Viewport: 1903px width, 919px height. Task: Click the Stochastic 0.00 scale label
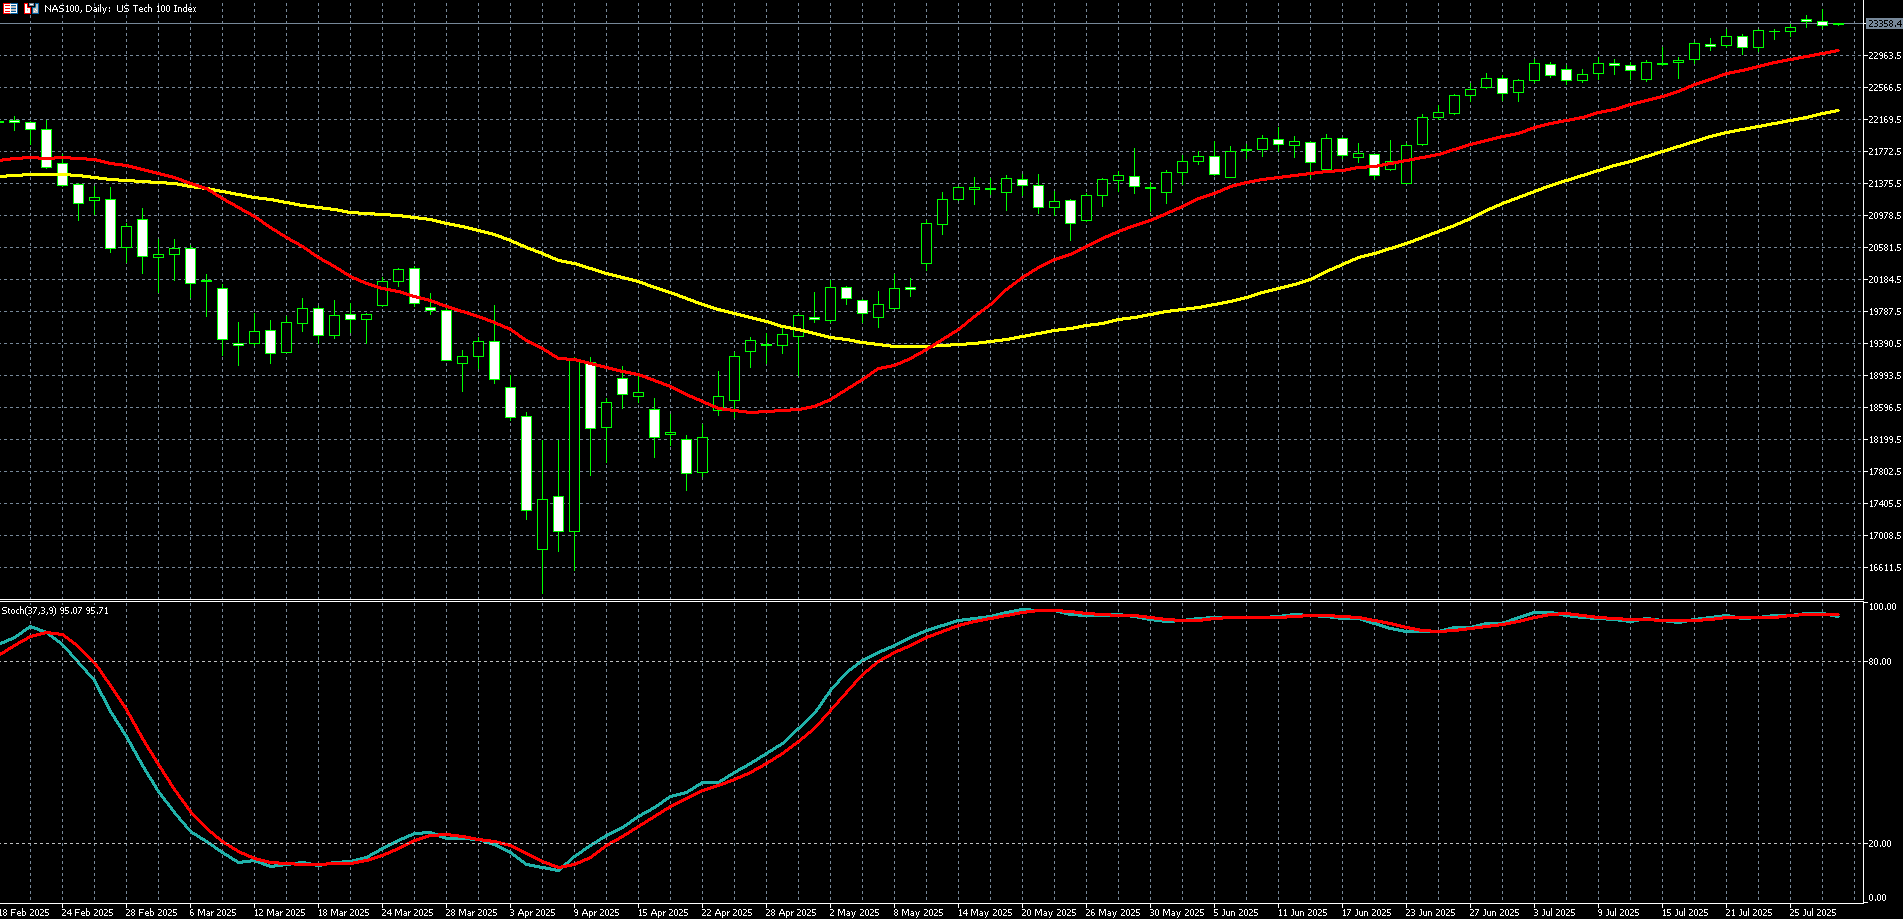click(x=1878, y=898)
